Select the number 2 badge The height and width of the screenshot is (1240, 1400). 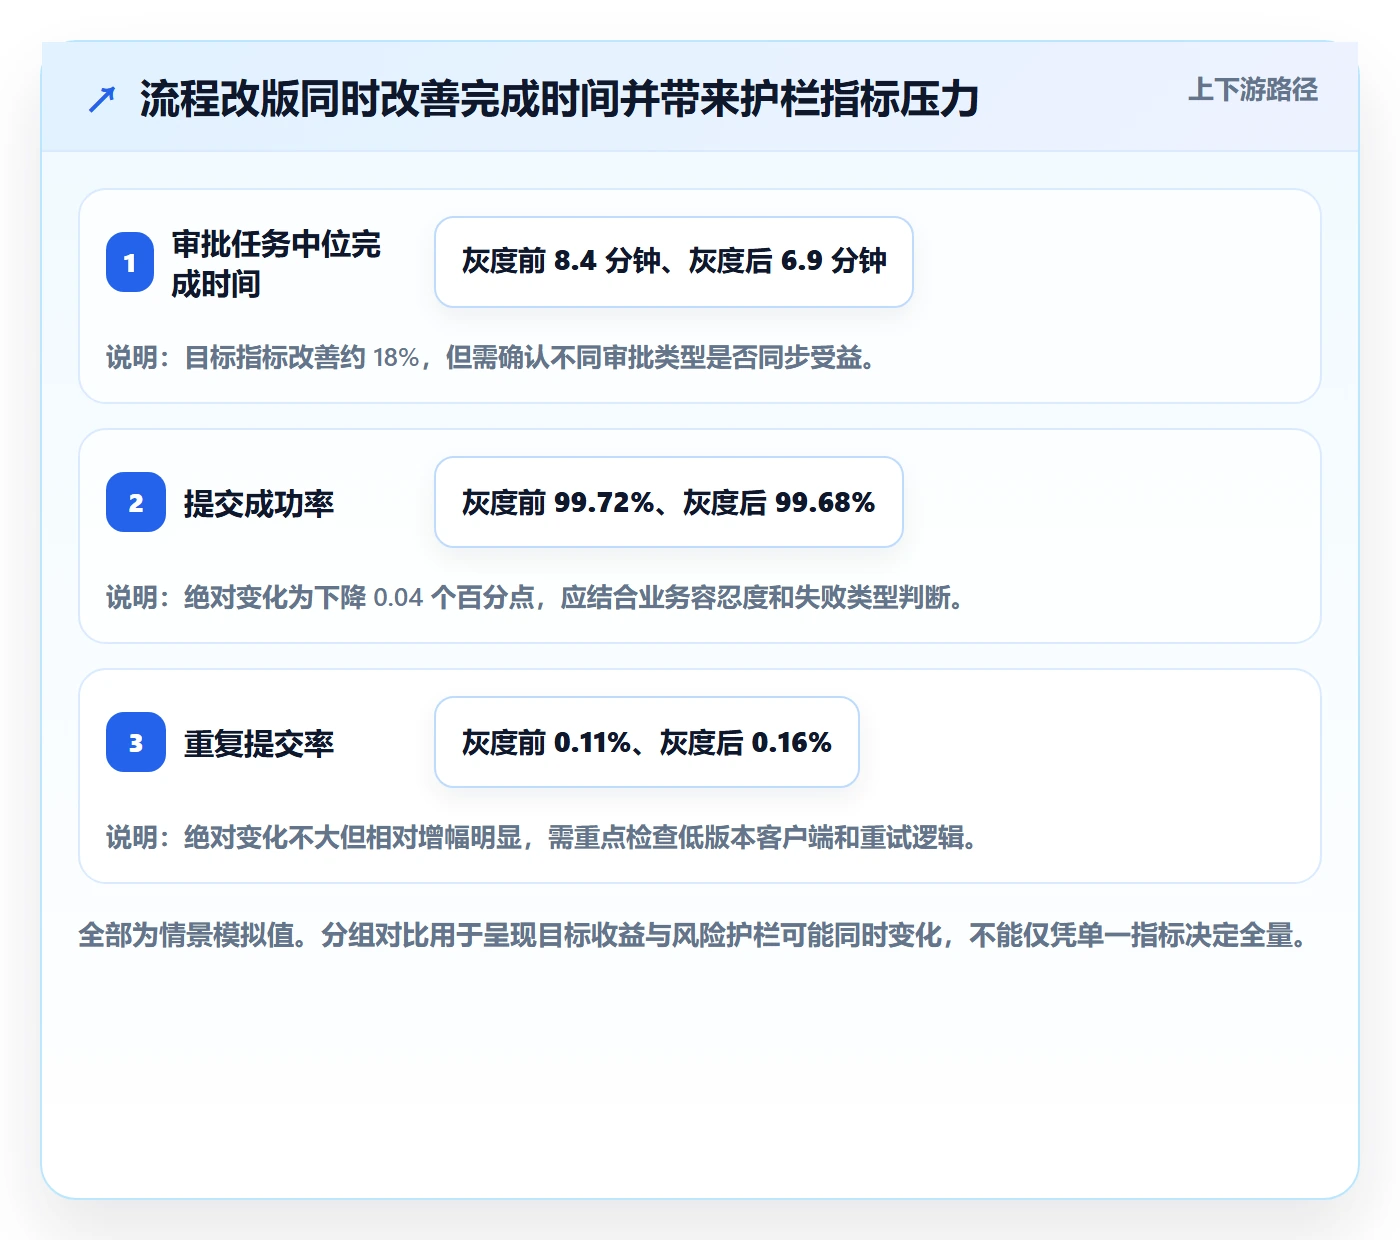click(136, 502)
